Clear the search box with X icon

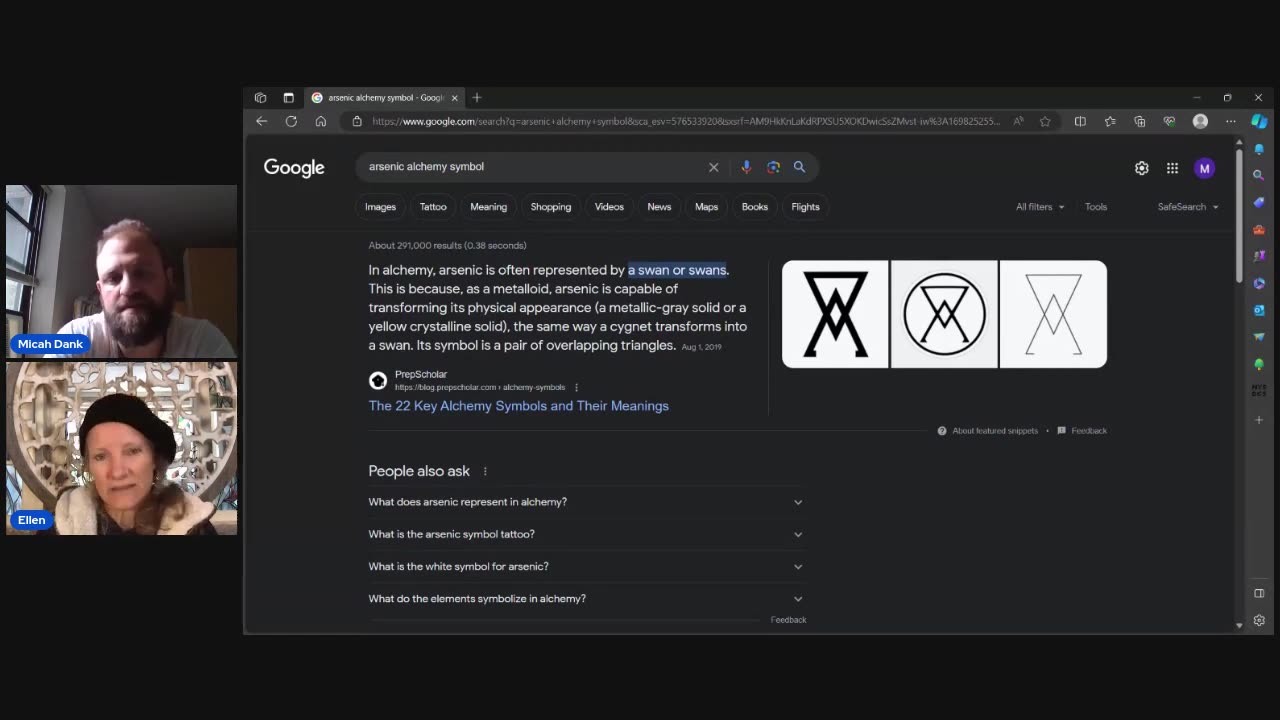coord(713,167)
